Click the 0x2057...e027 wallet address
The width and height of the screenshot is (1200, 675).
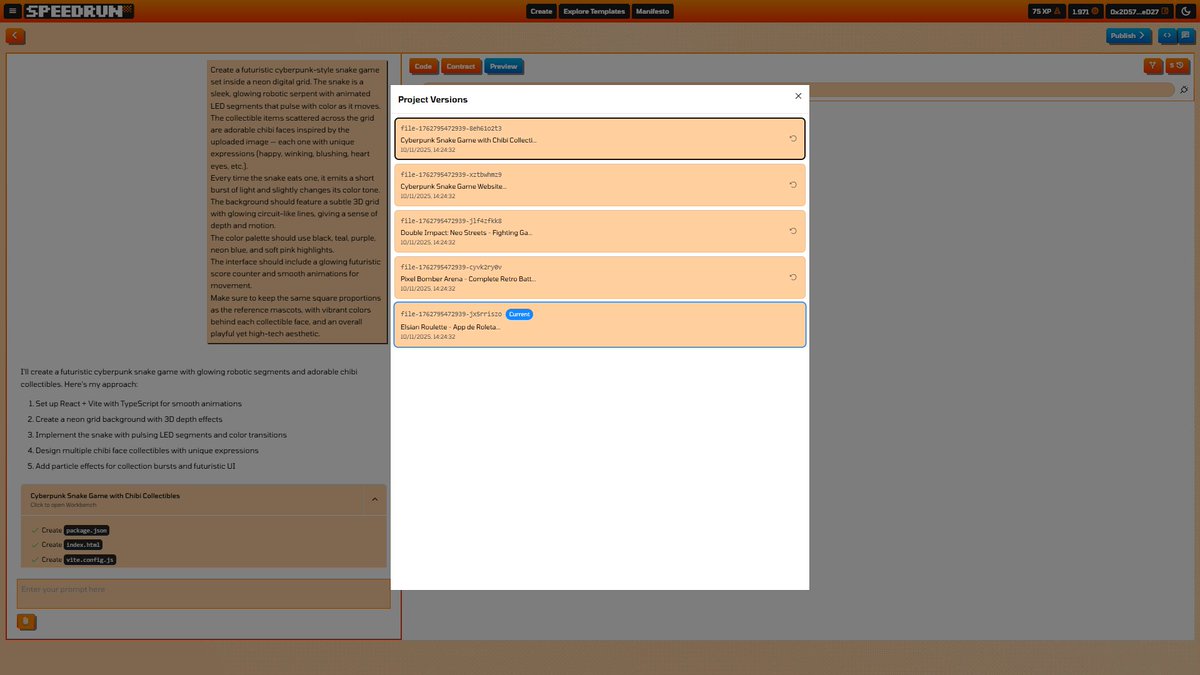pyautogui.click(x=1138, y=11)
